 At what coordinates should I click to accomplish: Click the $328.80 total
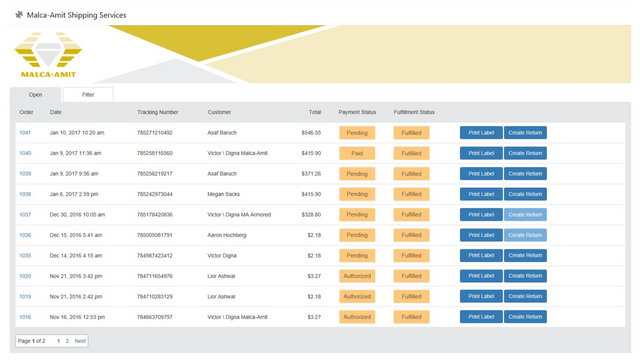(x=311, y=214)
